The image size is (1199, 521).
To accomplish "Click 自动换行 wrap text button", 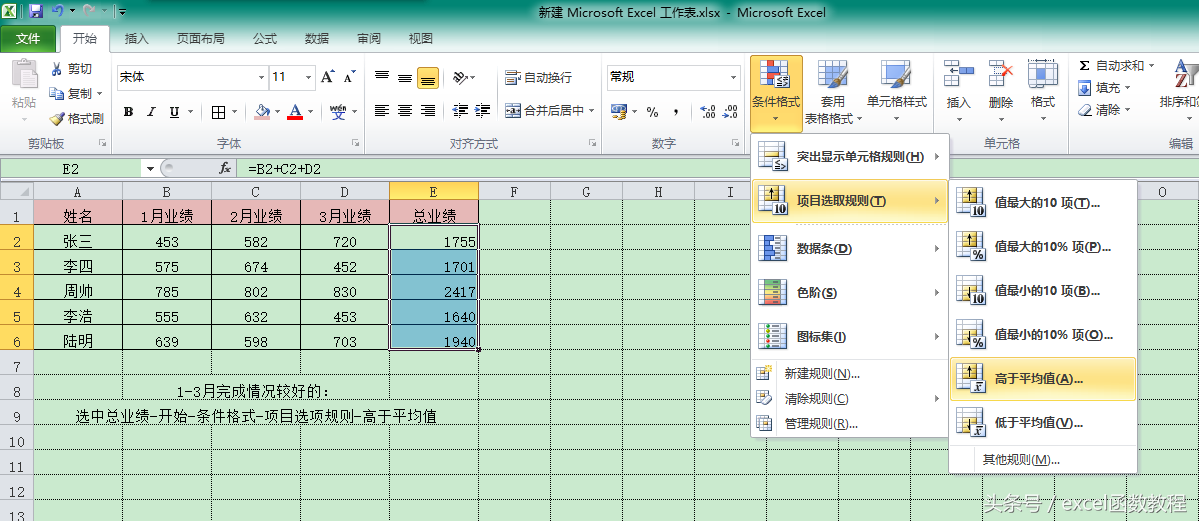I will point(538,77).
